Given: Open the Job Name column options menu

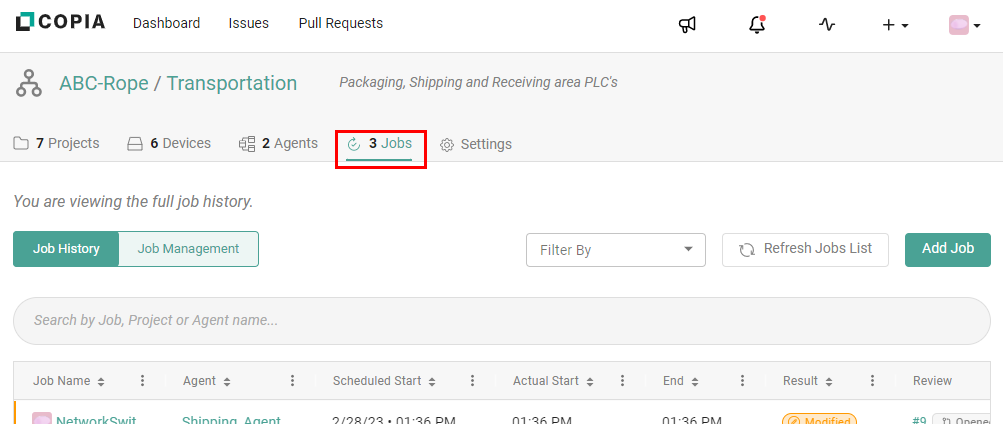Looking at the screenshot, I should pos(143,381).
